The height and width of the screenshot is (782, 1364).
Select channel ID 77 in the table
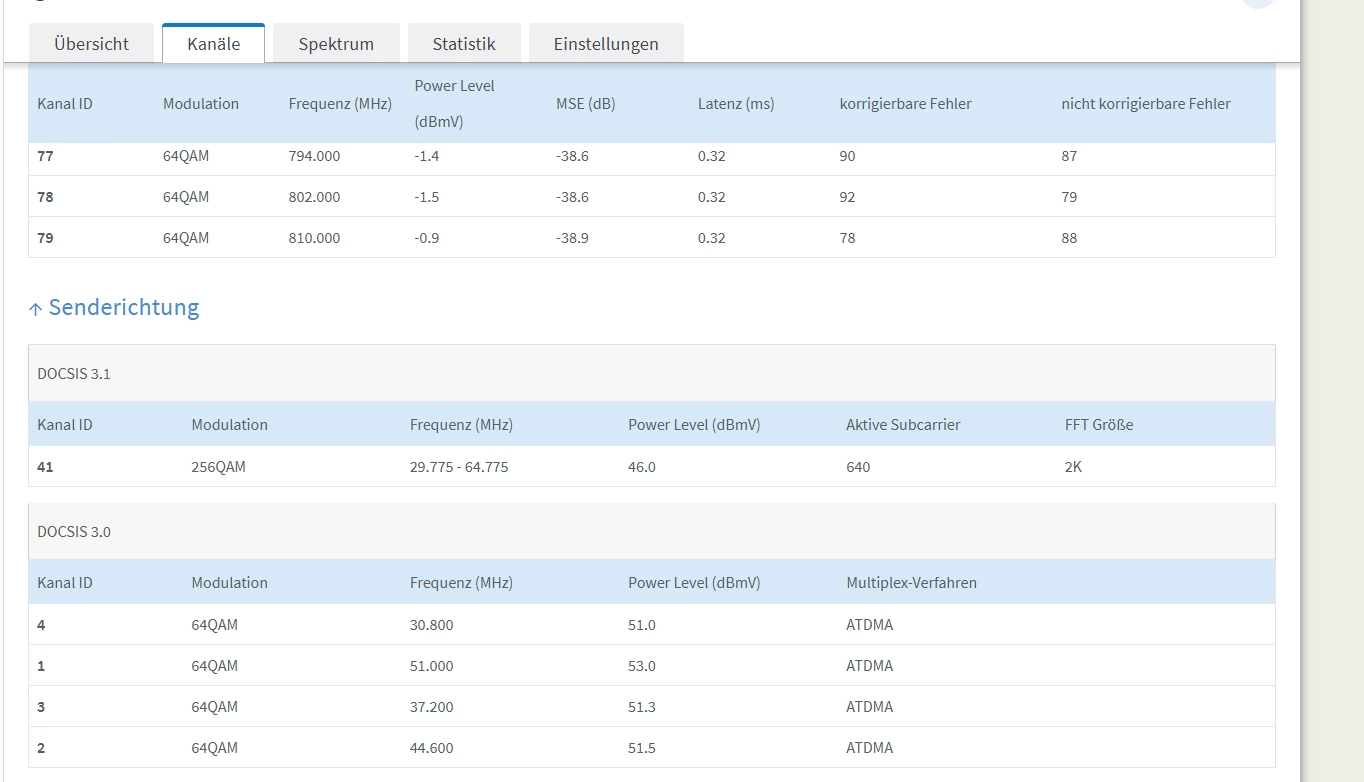45,157
